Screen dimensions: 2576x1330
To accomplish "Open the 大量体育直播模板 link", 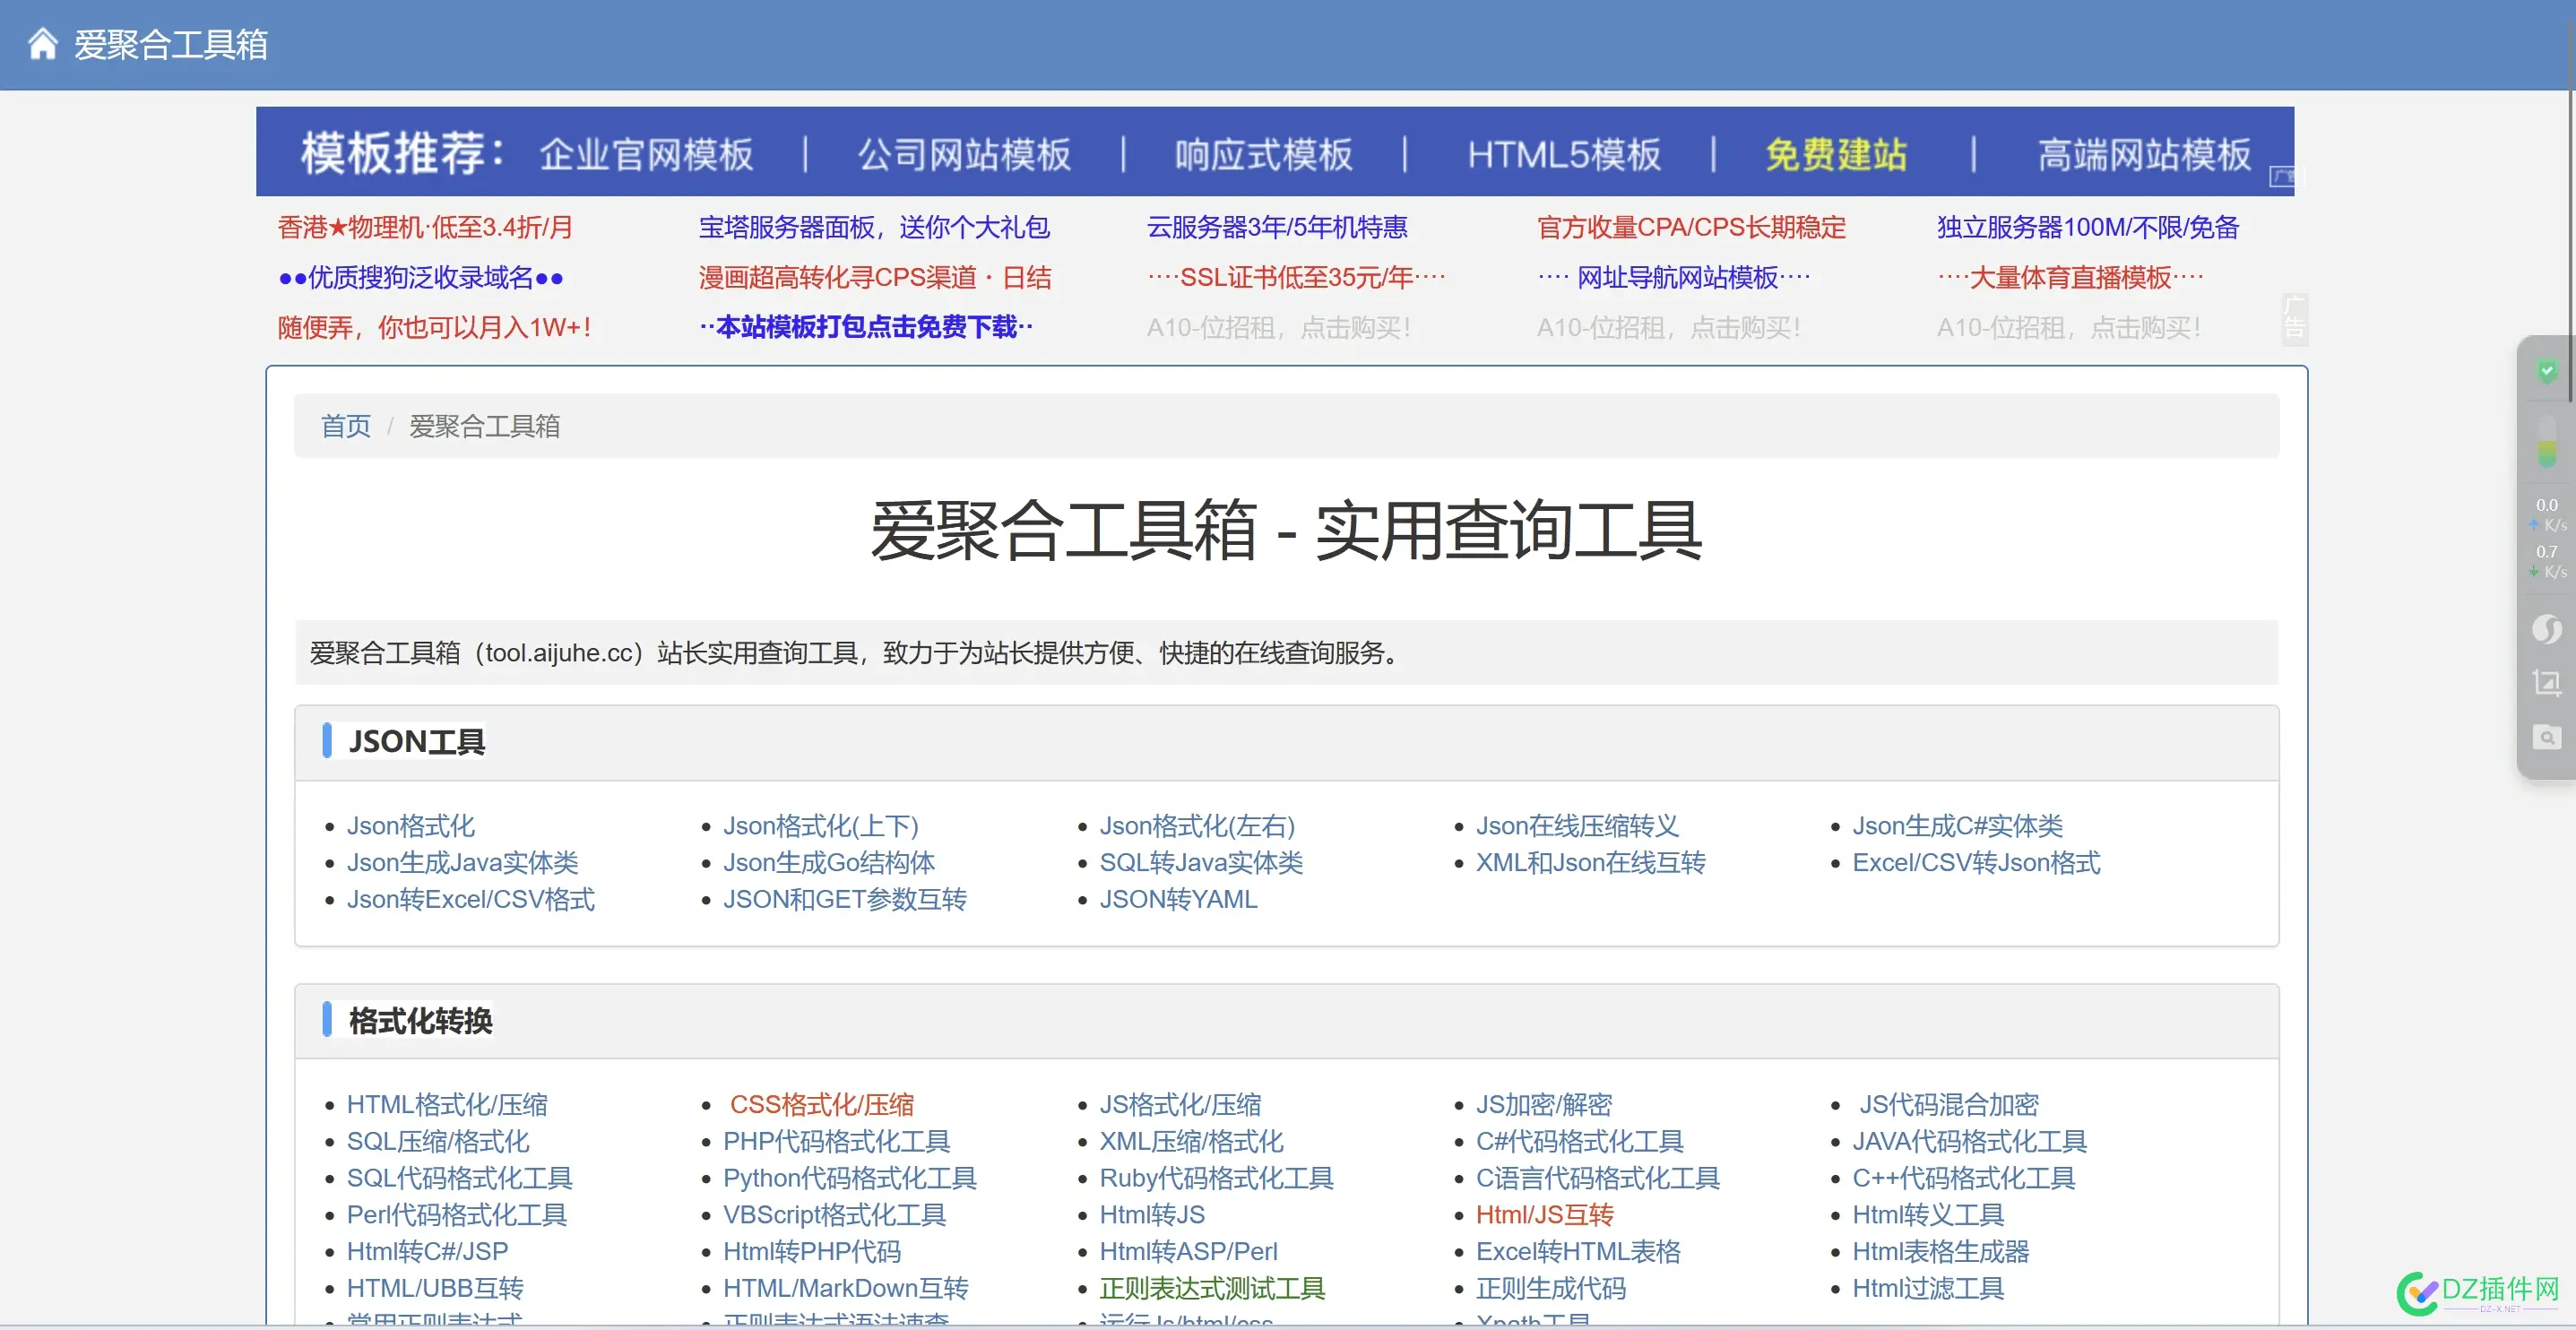I will coord(2070,277).
